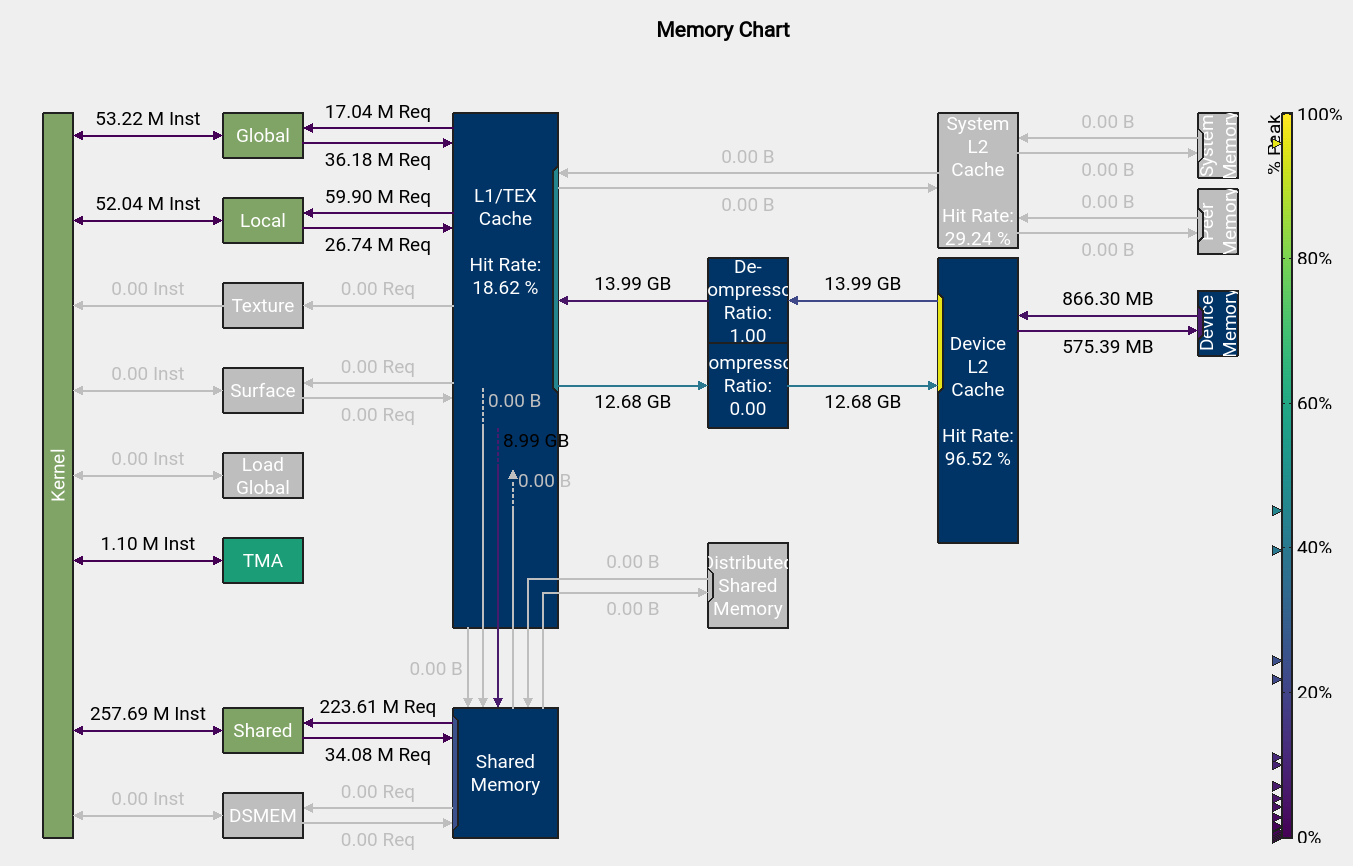Click the 100% scale label

point(1320,114)
